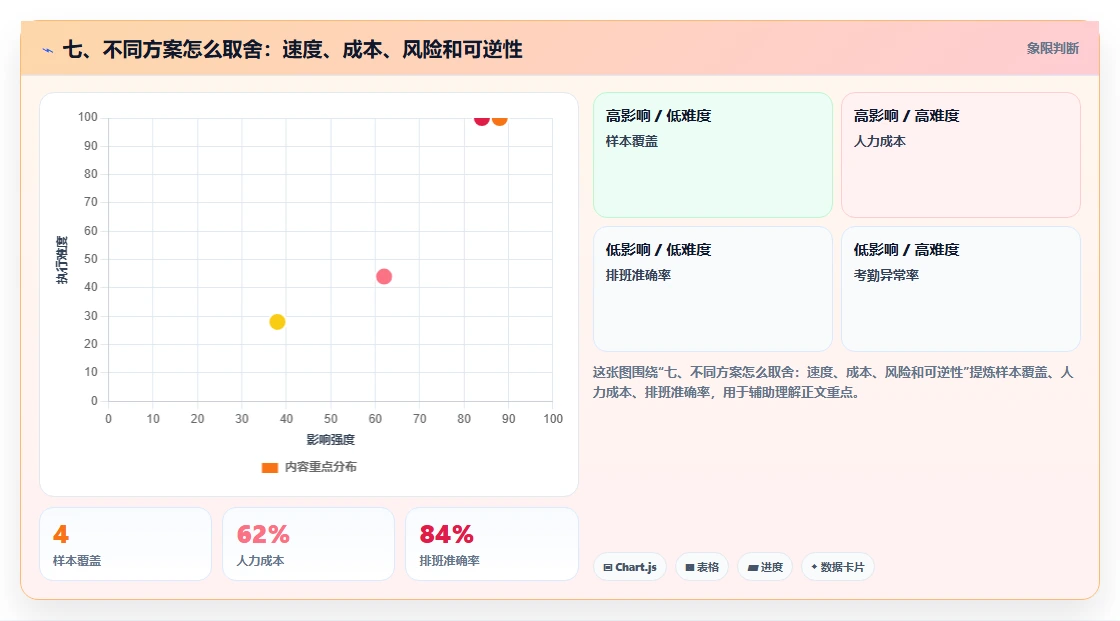
Task: Click the 进度 tag icon
Action: click(x=753, y=567)
